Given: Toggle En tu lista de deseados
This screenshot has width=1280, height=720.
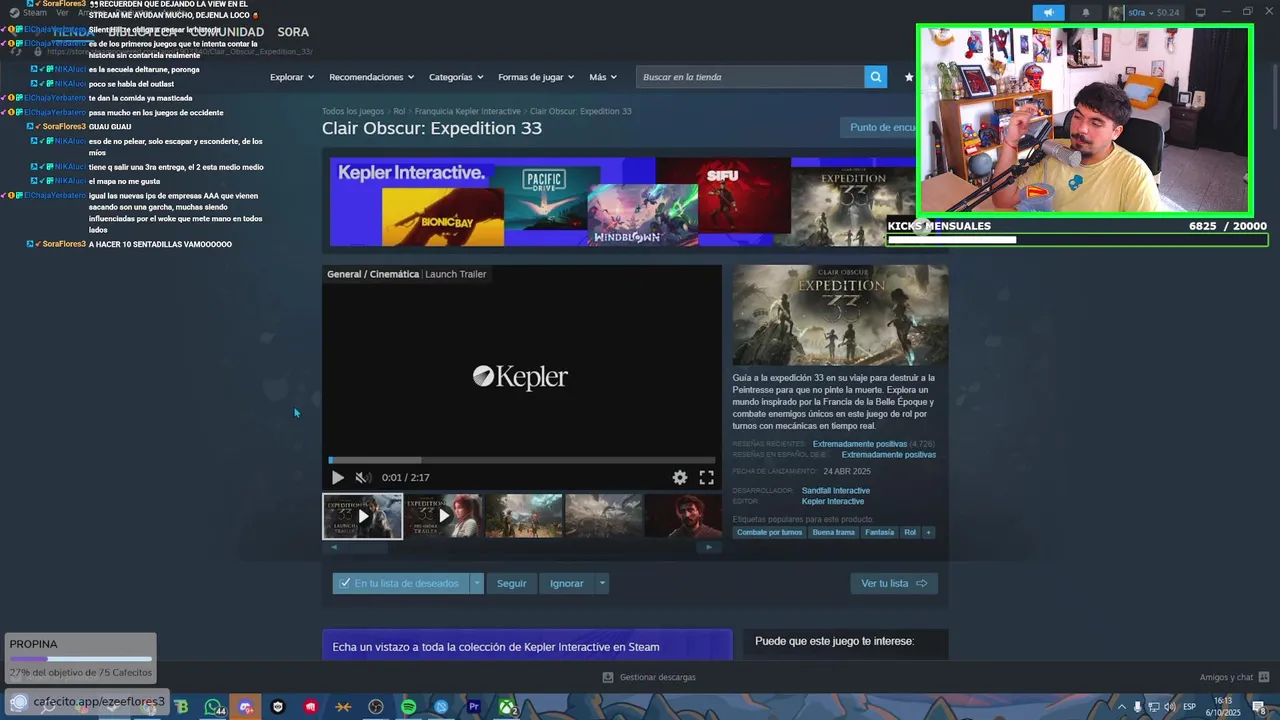Looking at the screenshot, I should (x=401, y=583).
